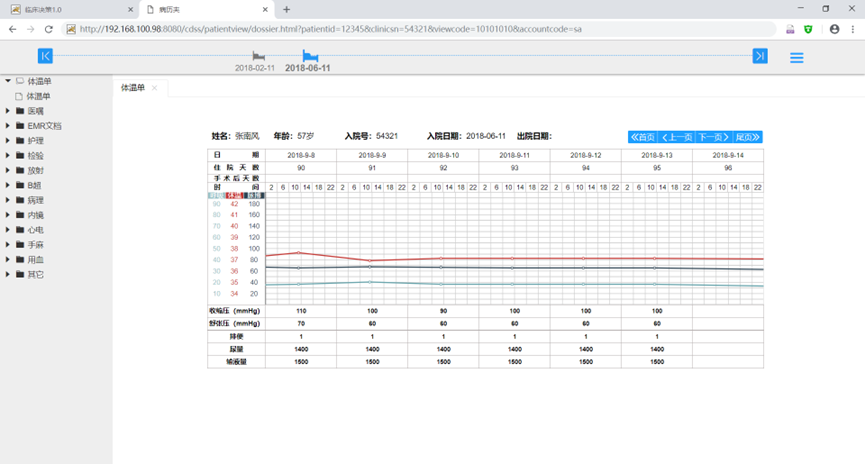Image resolution: width=865 pixels, height=464 pixels.
Task: Select the 其它 folder icon
Action: point(20,274)
